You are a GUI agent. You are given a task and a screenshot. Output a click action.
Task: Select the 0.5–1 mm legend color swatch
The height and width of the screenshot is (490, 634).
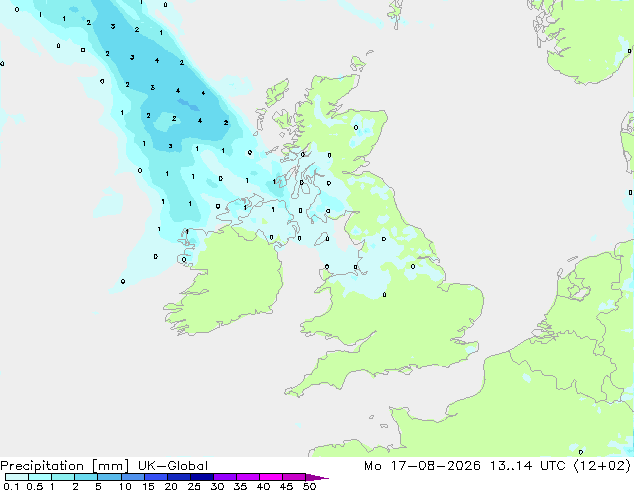(x=40, y=477)
